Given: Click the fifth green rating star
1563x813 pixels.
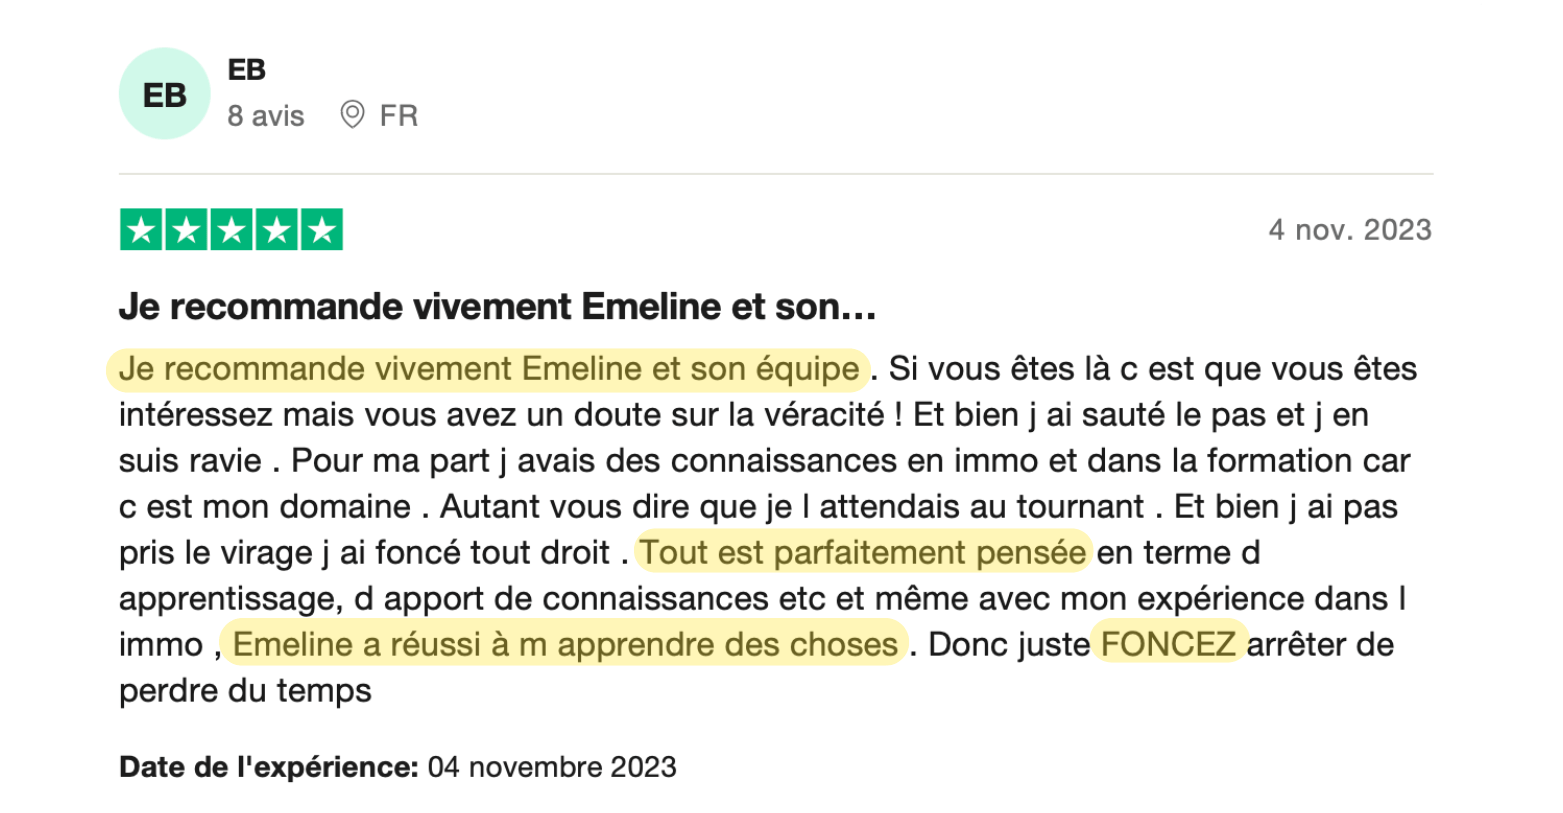Looking at the screenshot, I should (x=321, y=230).
